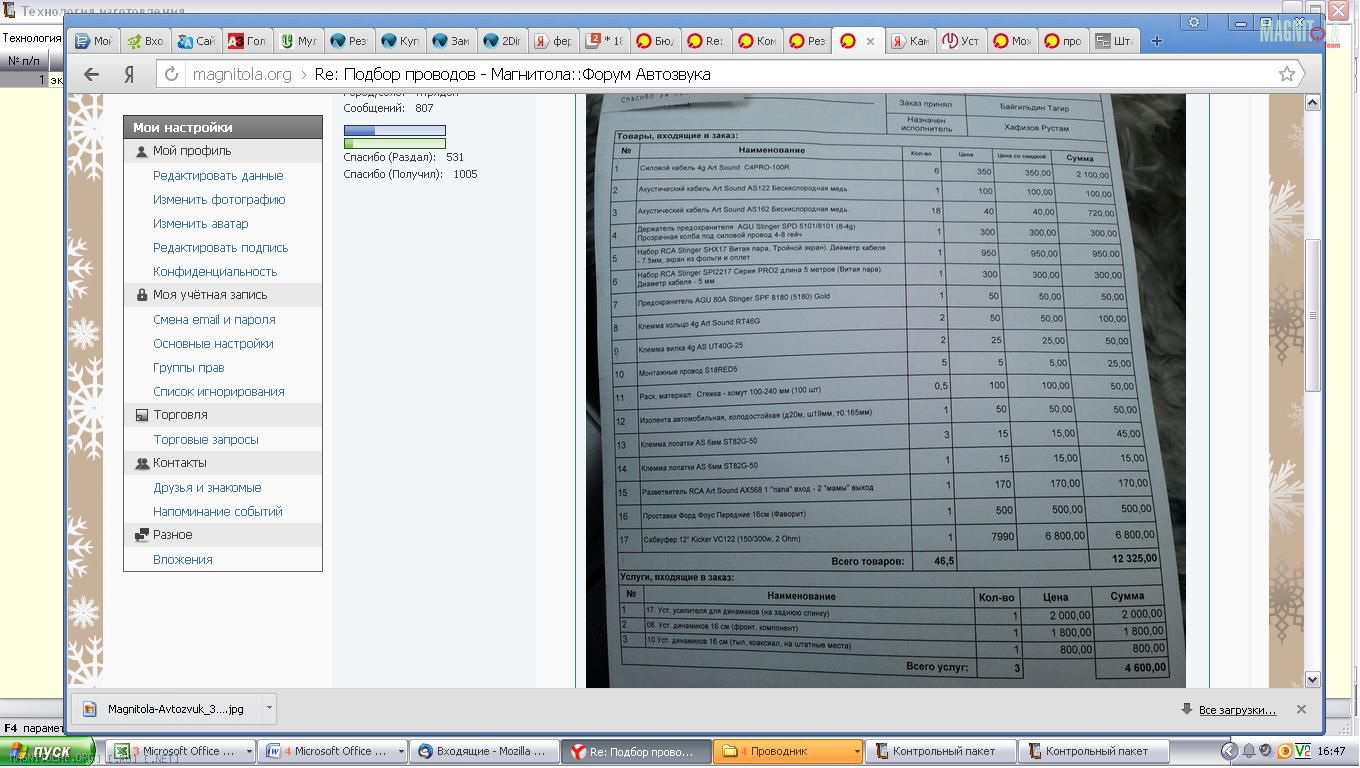Open 'Группы прав' link
Image resolution: width=1360 pixels, height=768 pixels.
pyautogui.click(x=189, y=368)
